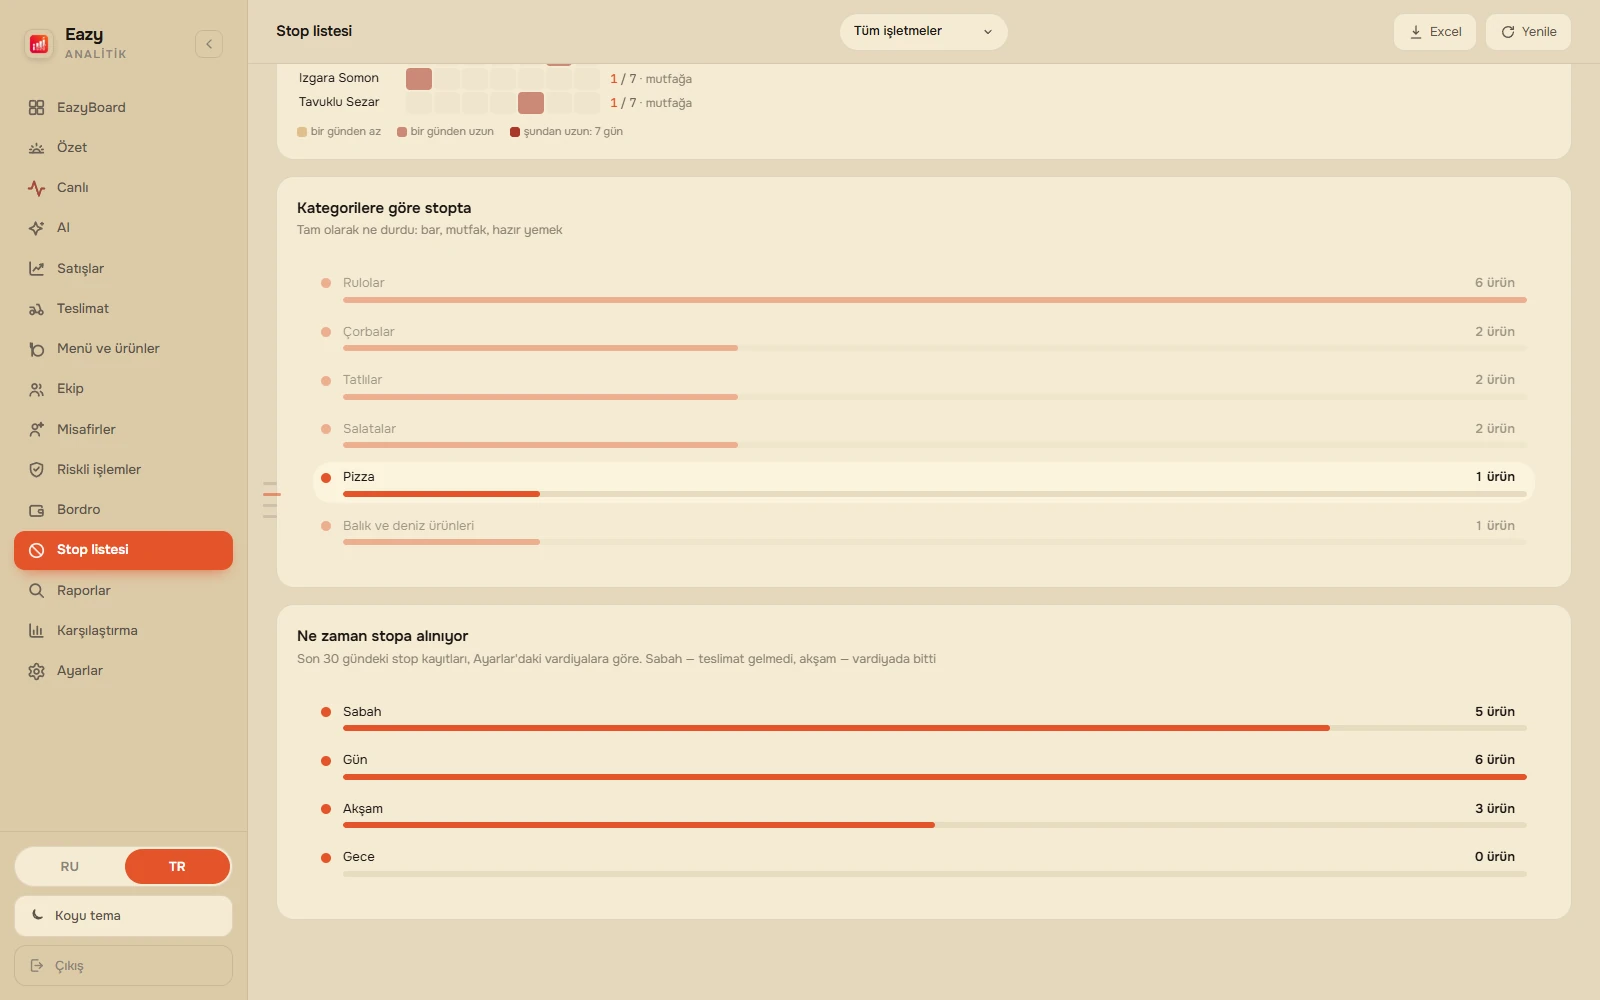
Task: Open Misafirler guest icon
Action: [37, 429]
